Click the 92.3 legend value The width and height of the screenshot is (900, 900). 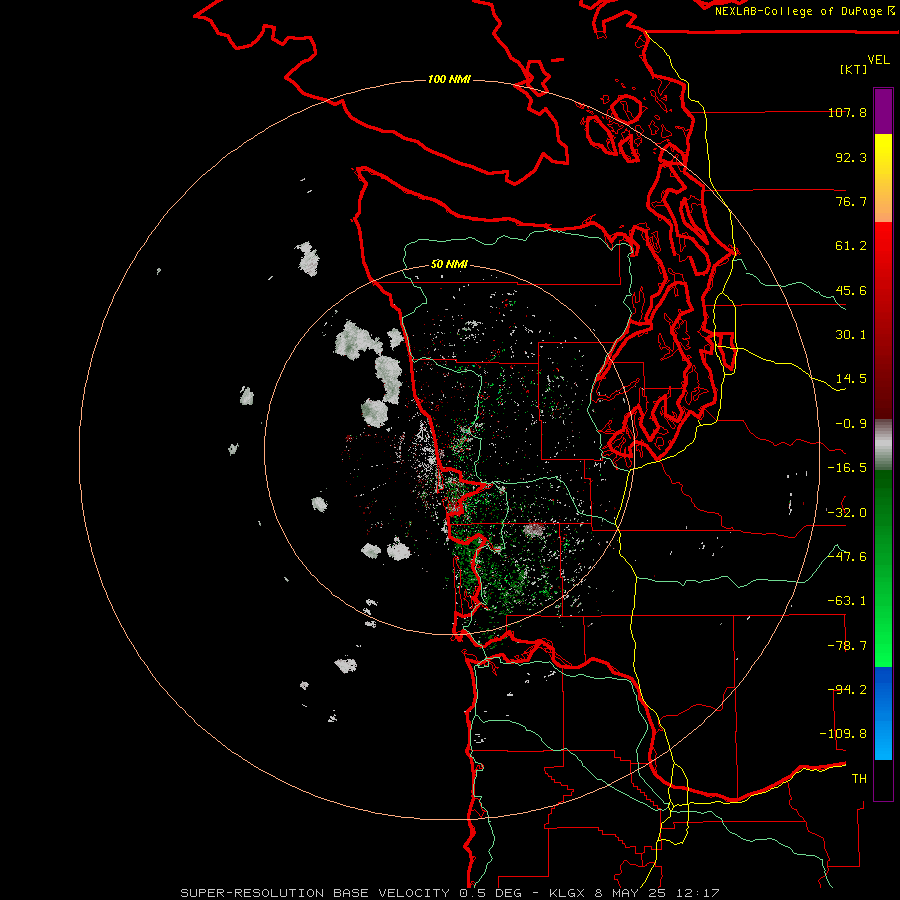[851, 157]
